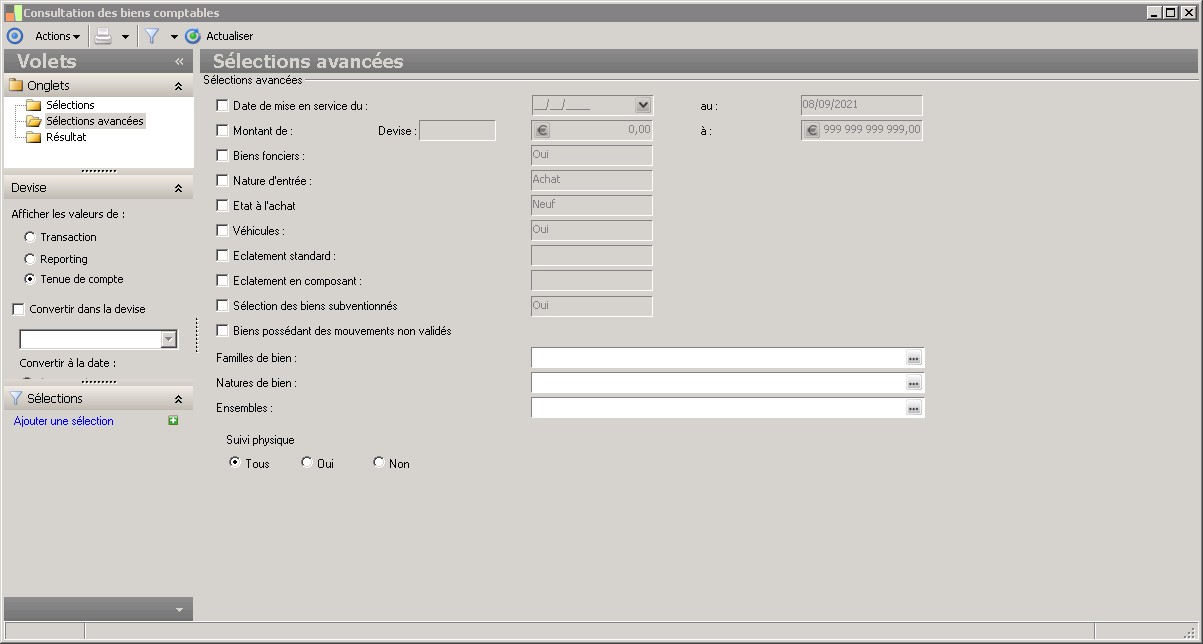
Task: Click the filter funnel icon in toolbar
Action: 152,36
